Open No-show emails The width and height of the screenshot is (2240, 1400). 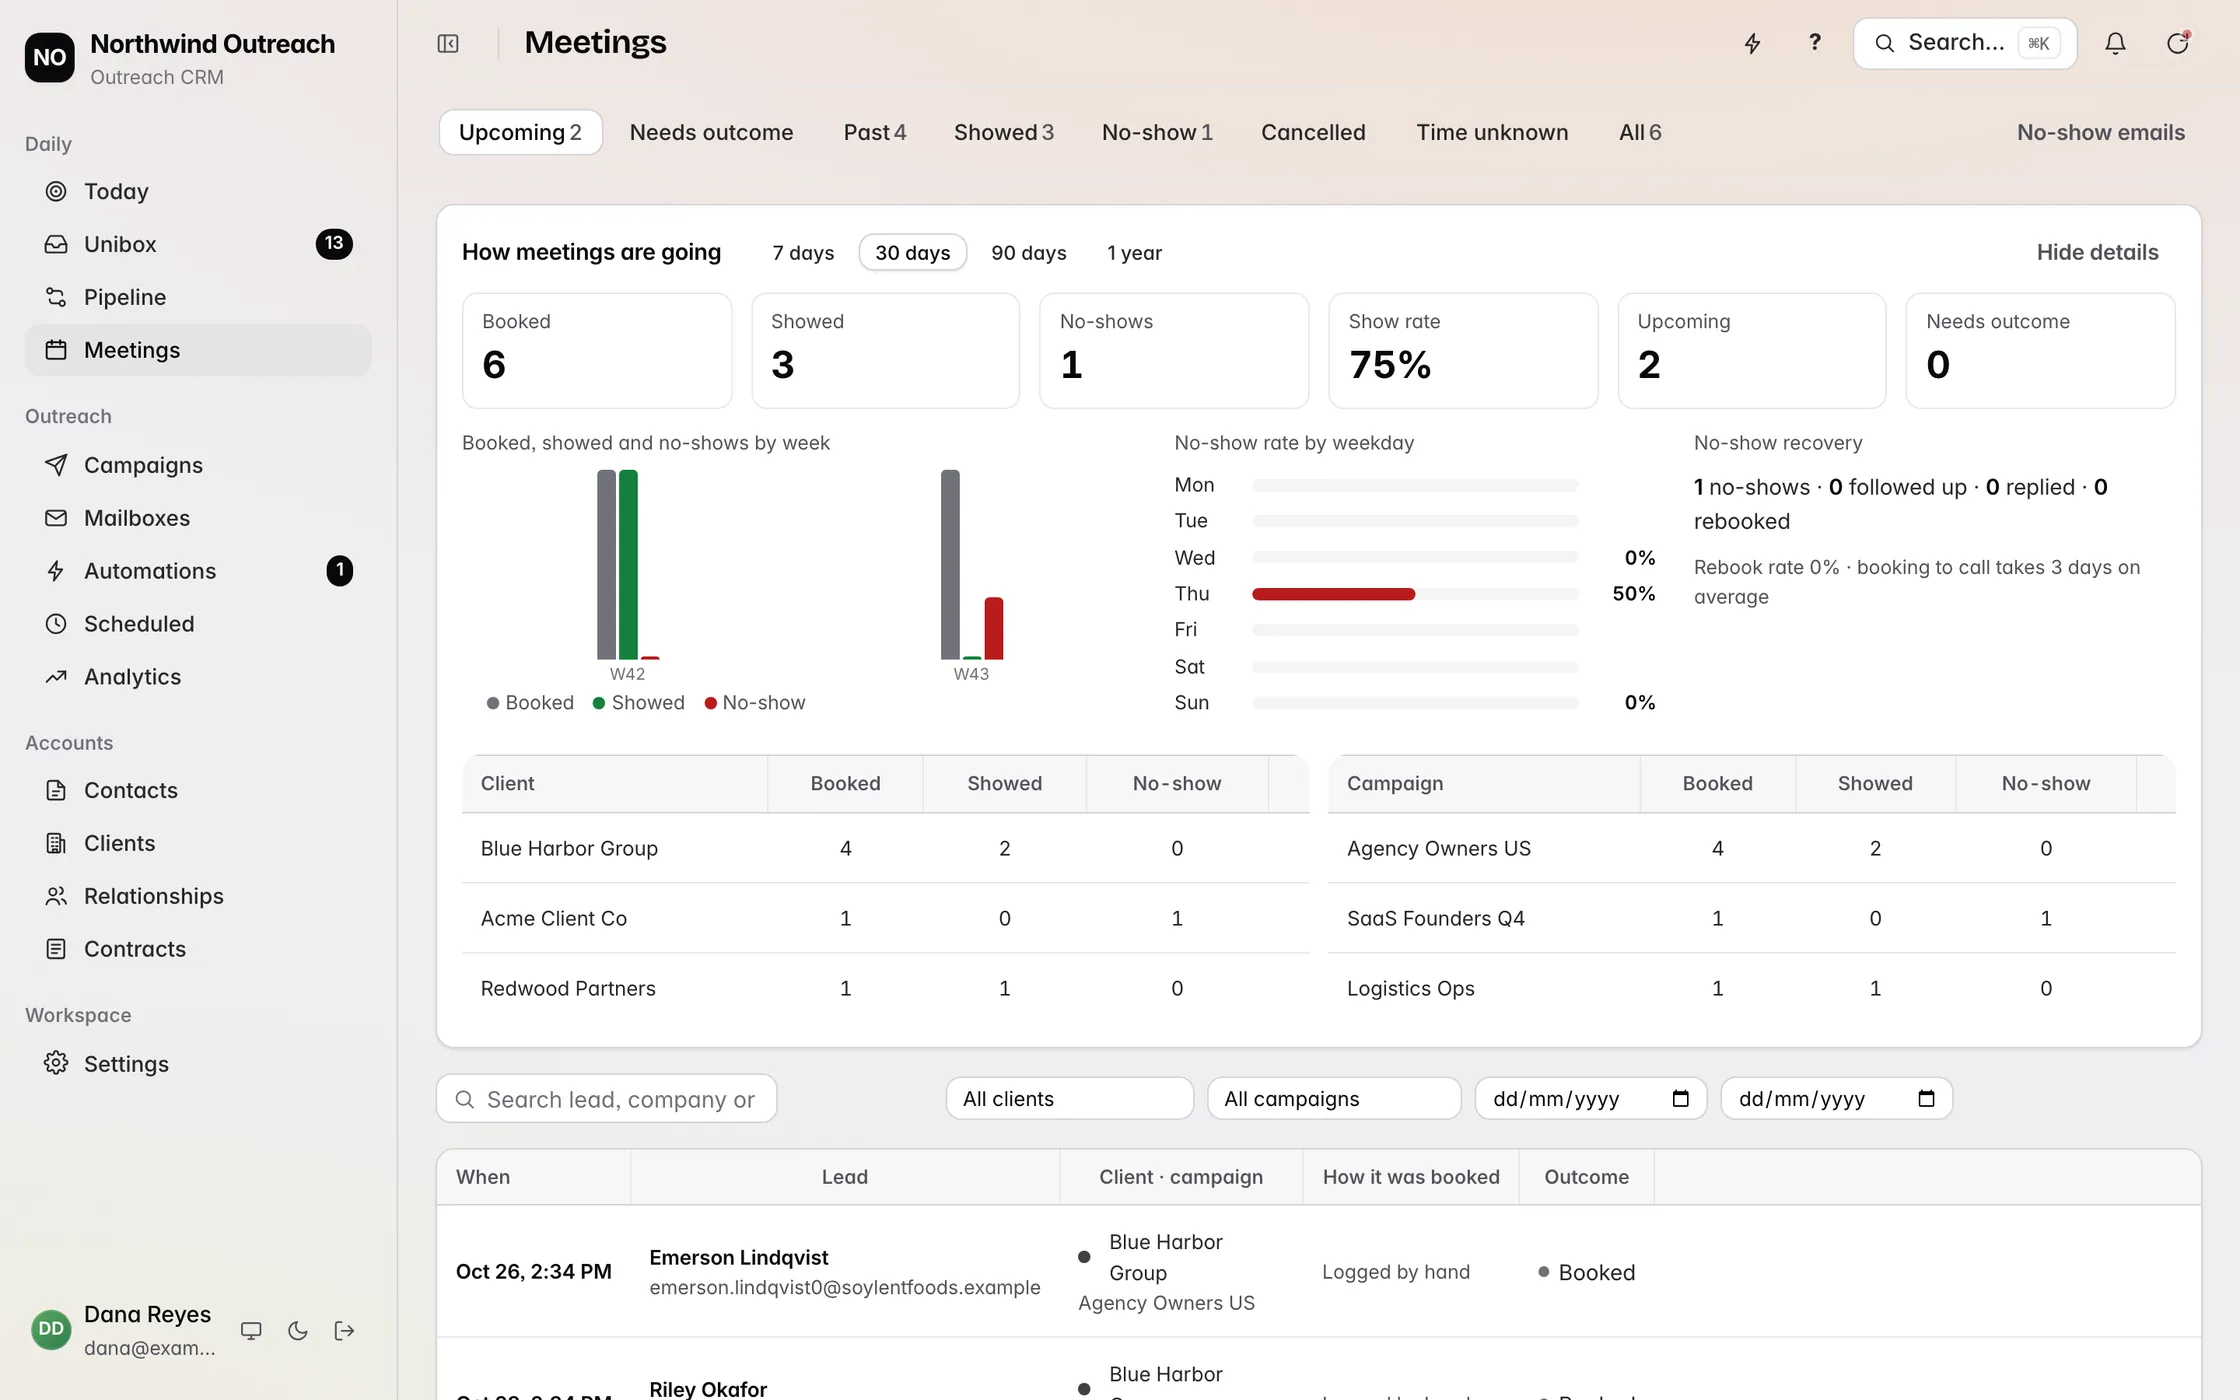click(x=2100, y=133)
